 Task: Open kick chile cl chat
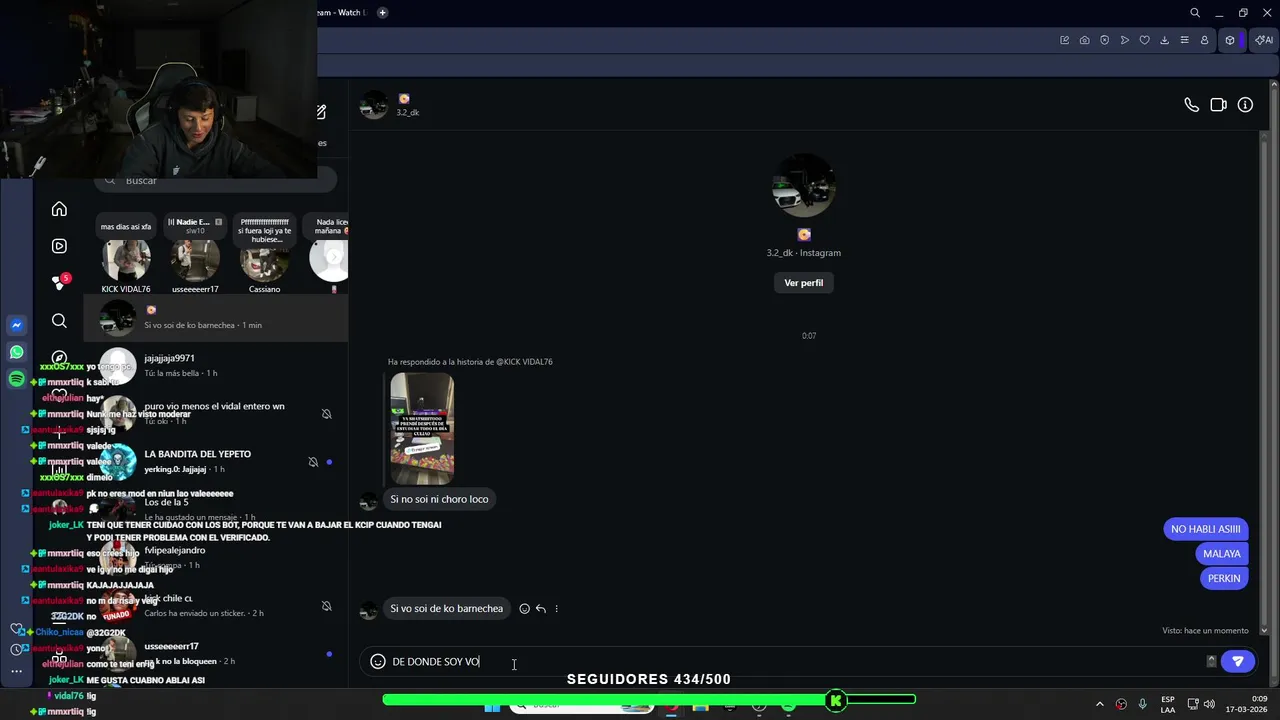tap(216, 605)
